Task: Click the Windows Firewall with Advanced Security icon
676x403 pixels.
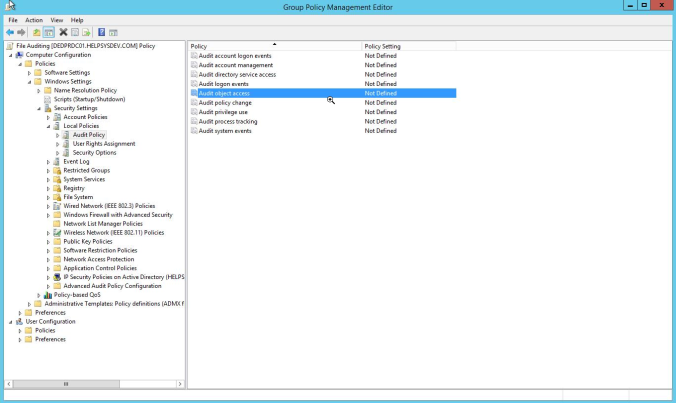Action: click(57, 214)
